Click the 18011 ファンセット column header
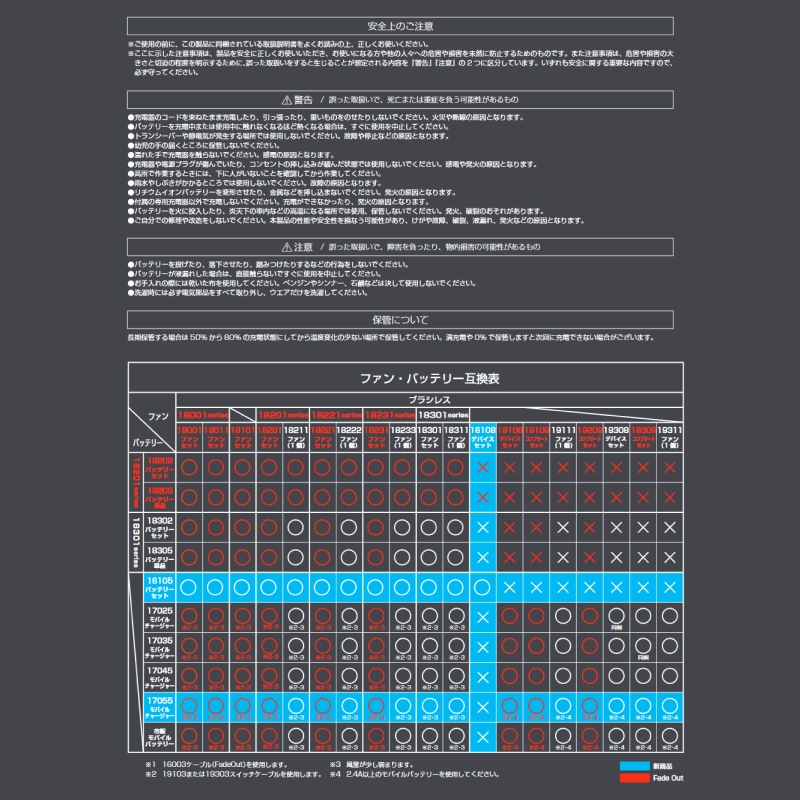This screenshot has height=800, width=800. point(216,437)
